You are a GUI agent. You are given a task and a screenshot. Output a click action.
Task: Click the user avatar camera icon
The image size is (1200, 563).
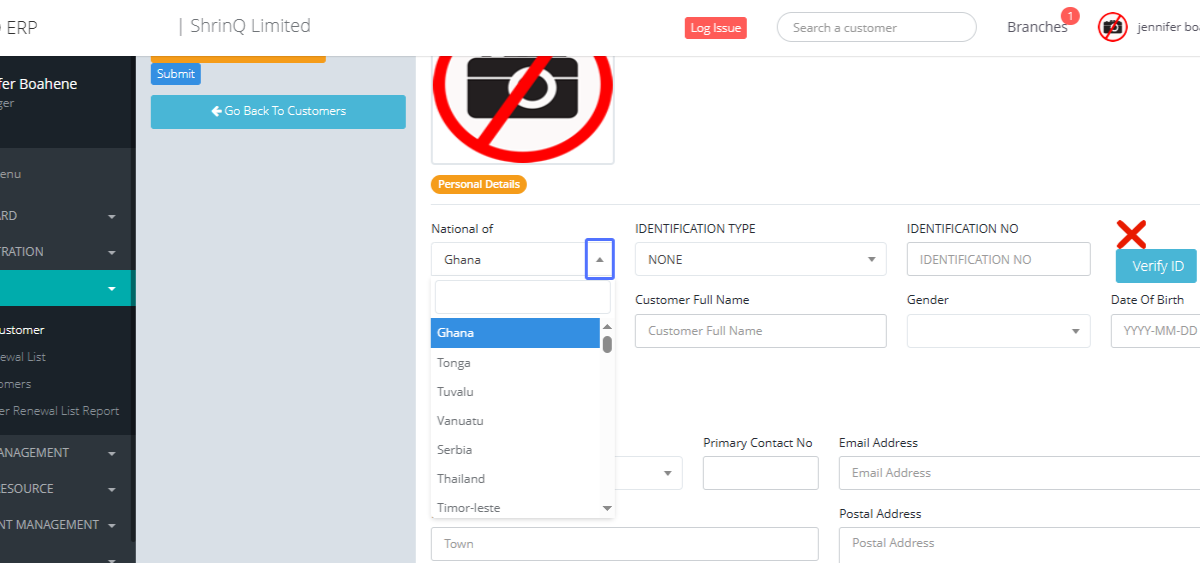point(1113,27)
